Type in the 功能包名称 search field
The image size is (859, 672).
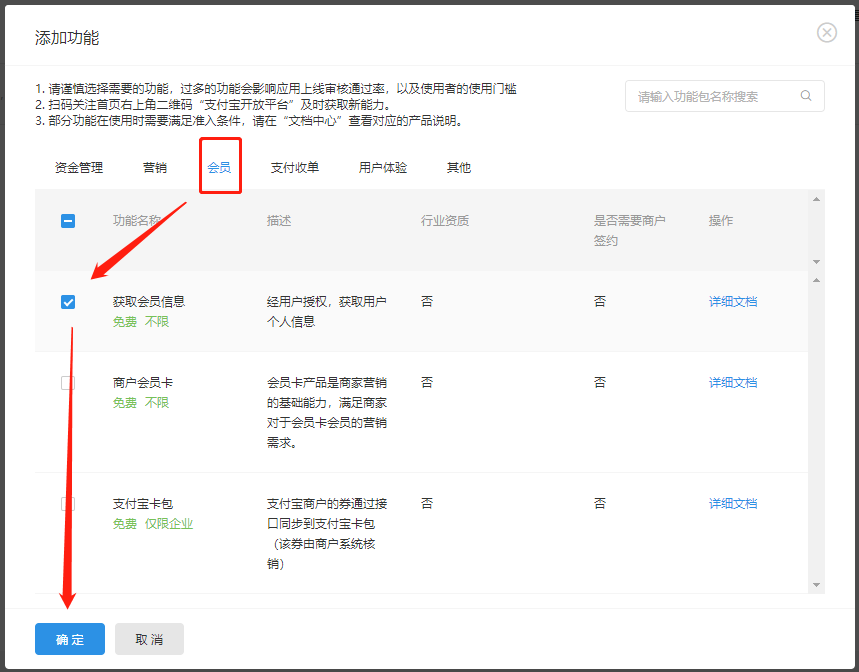pos(712,96)
